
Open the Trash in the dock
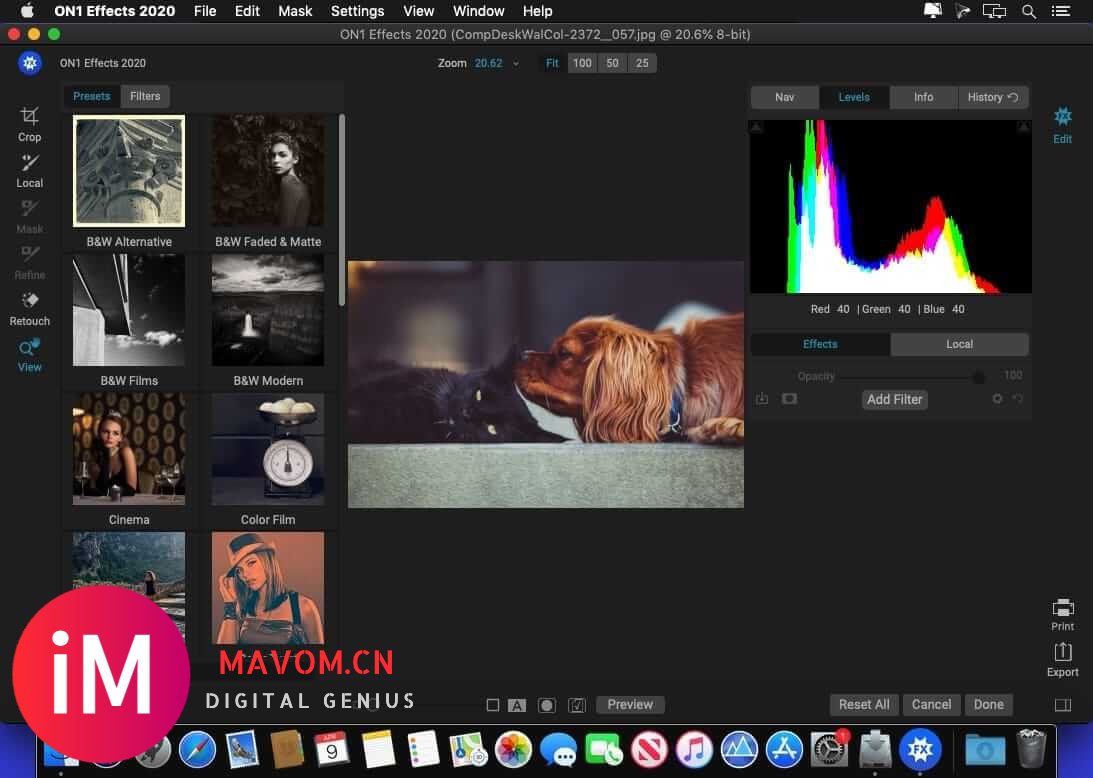pyautogui.click(x=1031, y=749)
